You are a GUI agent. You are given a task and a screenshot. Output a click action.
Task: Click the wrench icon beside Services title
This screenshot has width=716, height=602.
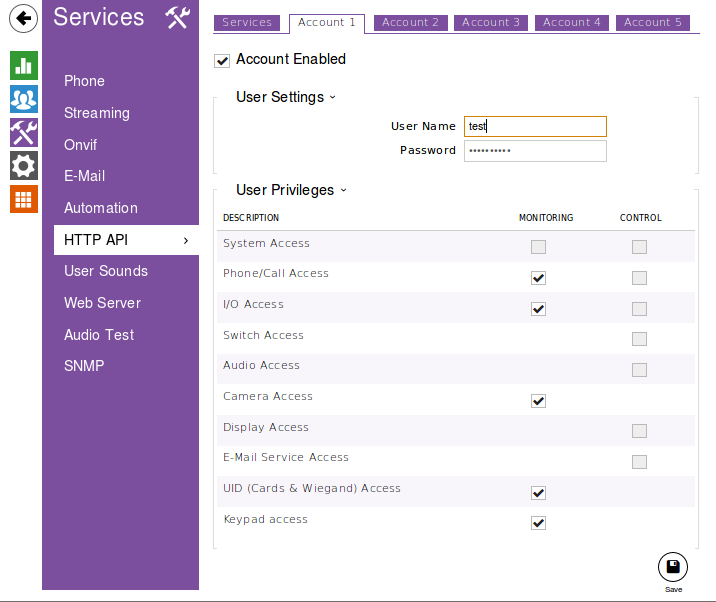177,17
